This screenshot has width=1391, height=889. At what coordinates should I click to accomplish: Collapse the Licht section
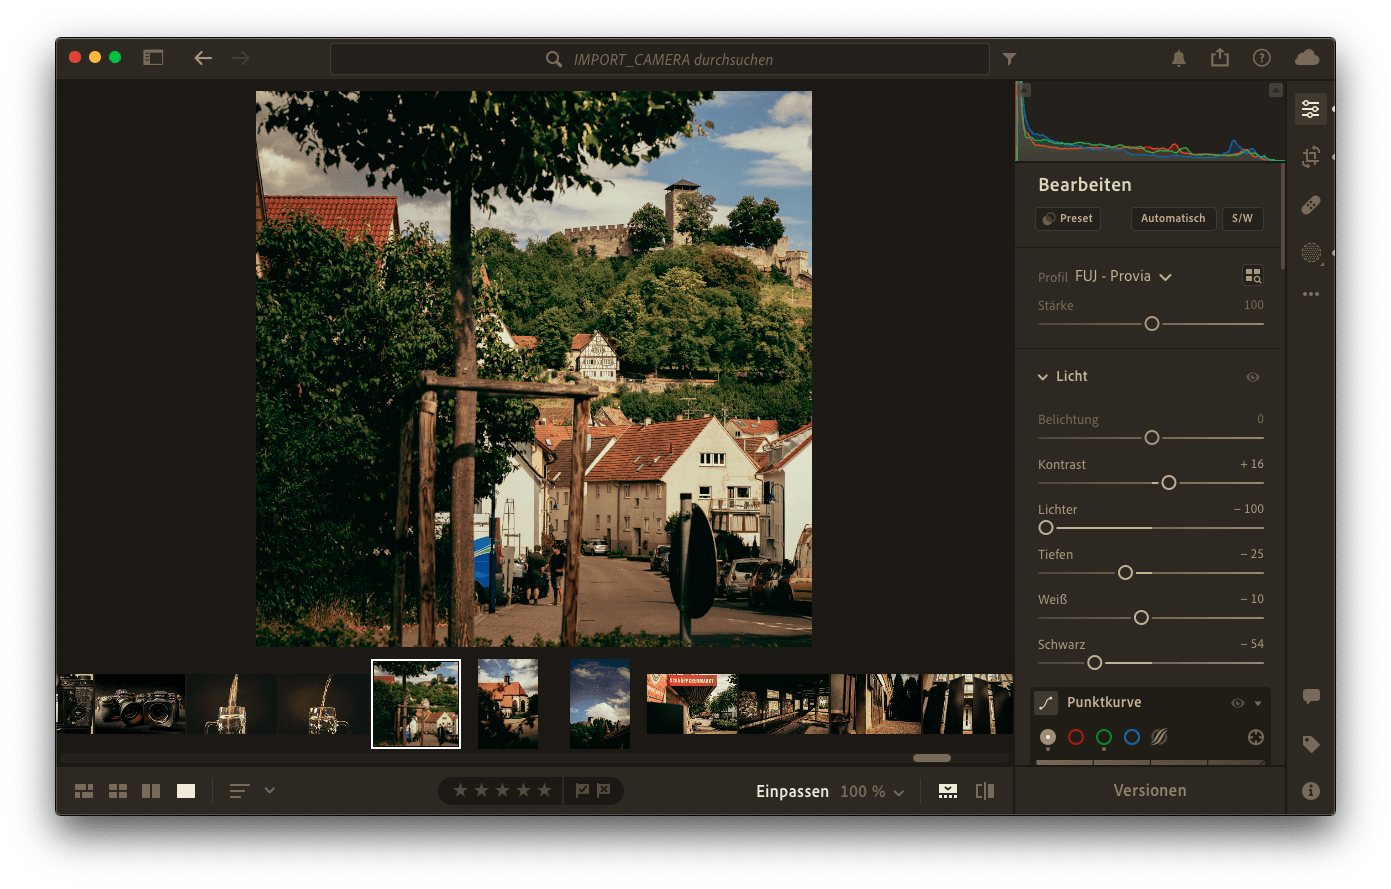[x=1043, y=377]
